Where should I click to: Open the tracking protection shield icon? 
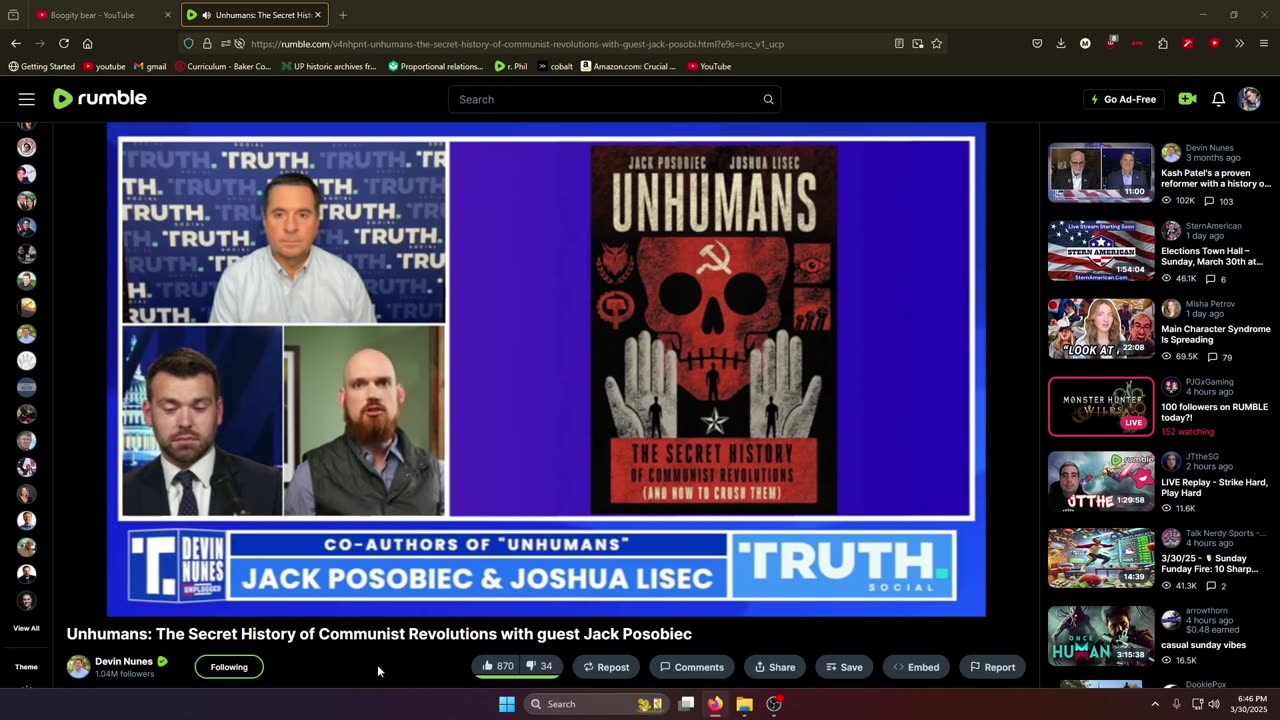click(x=188, y=43)
